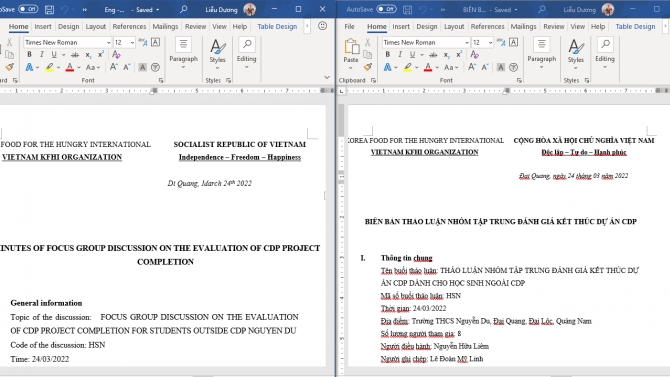Apply Subscript in the left Word window
670x377 pixels.
click(x=88, y=55)
